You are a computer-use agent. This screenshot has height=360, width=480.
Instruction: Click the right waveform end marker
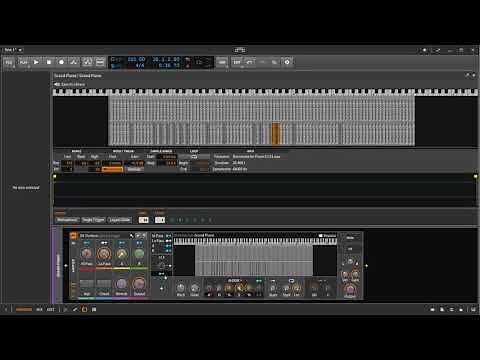[x=475, y=176]
